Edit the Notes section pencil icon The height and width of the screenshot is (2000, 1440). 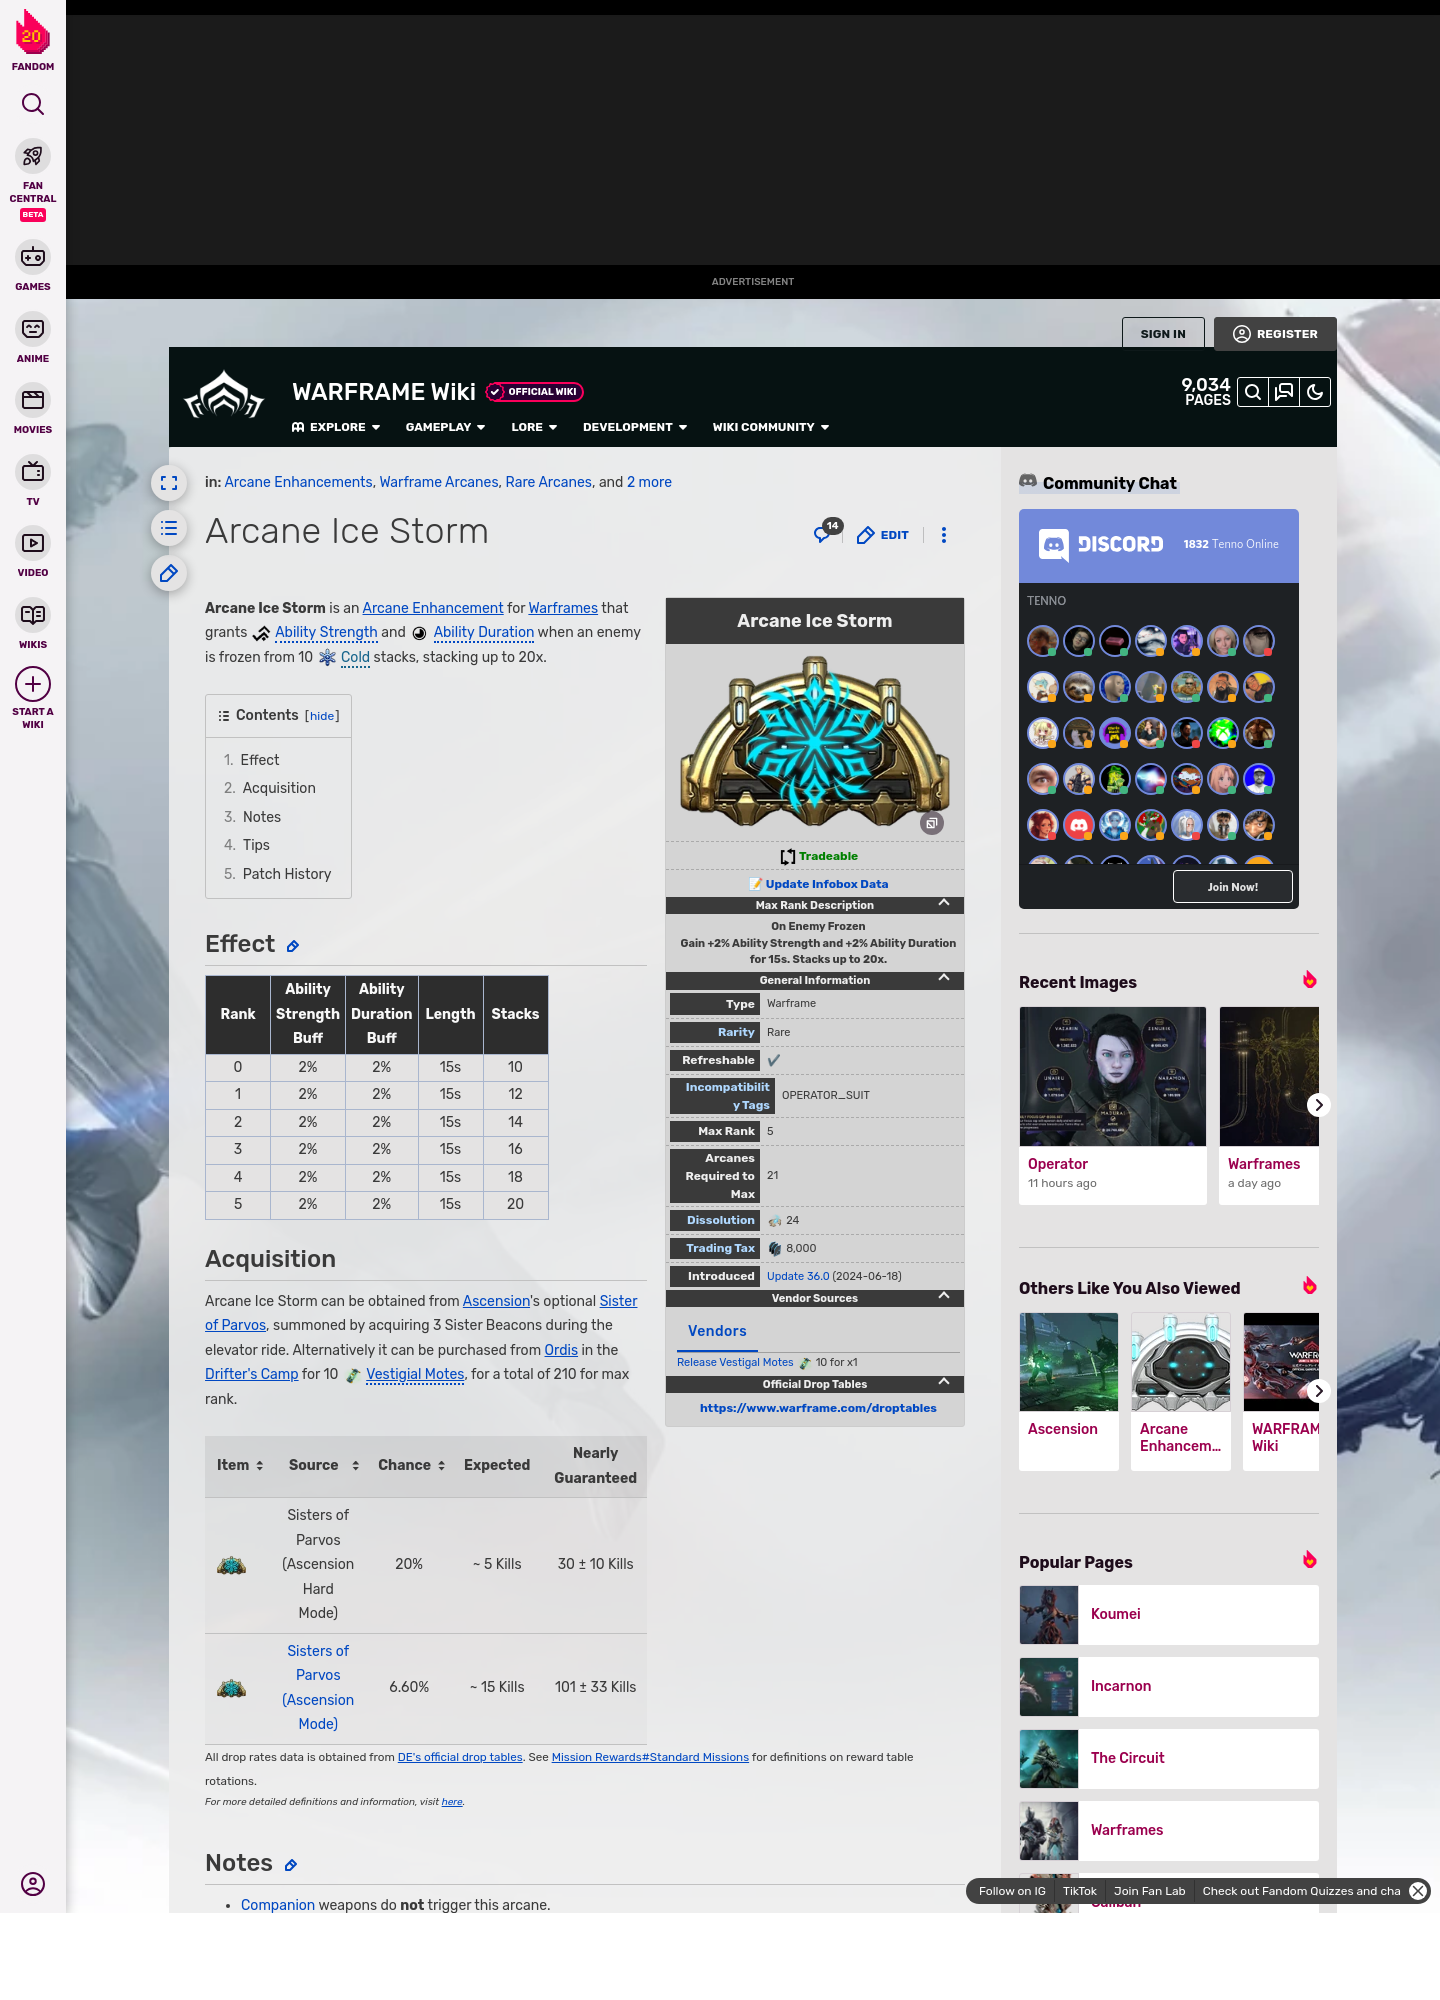tap(291, 1865)
